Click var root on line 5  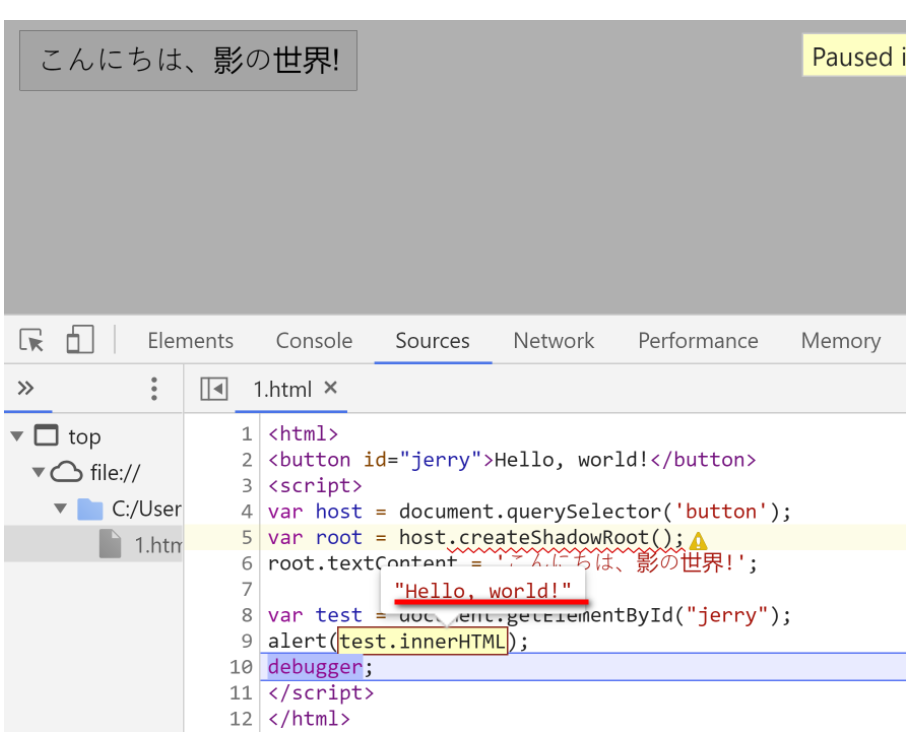tap(315, 538)
